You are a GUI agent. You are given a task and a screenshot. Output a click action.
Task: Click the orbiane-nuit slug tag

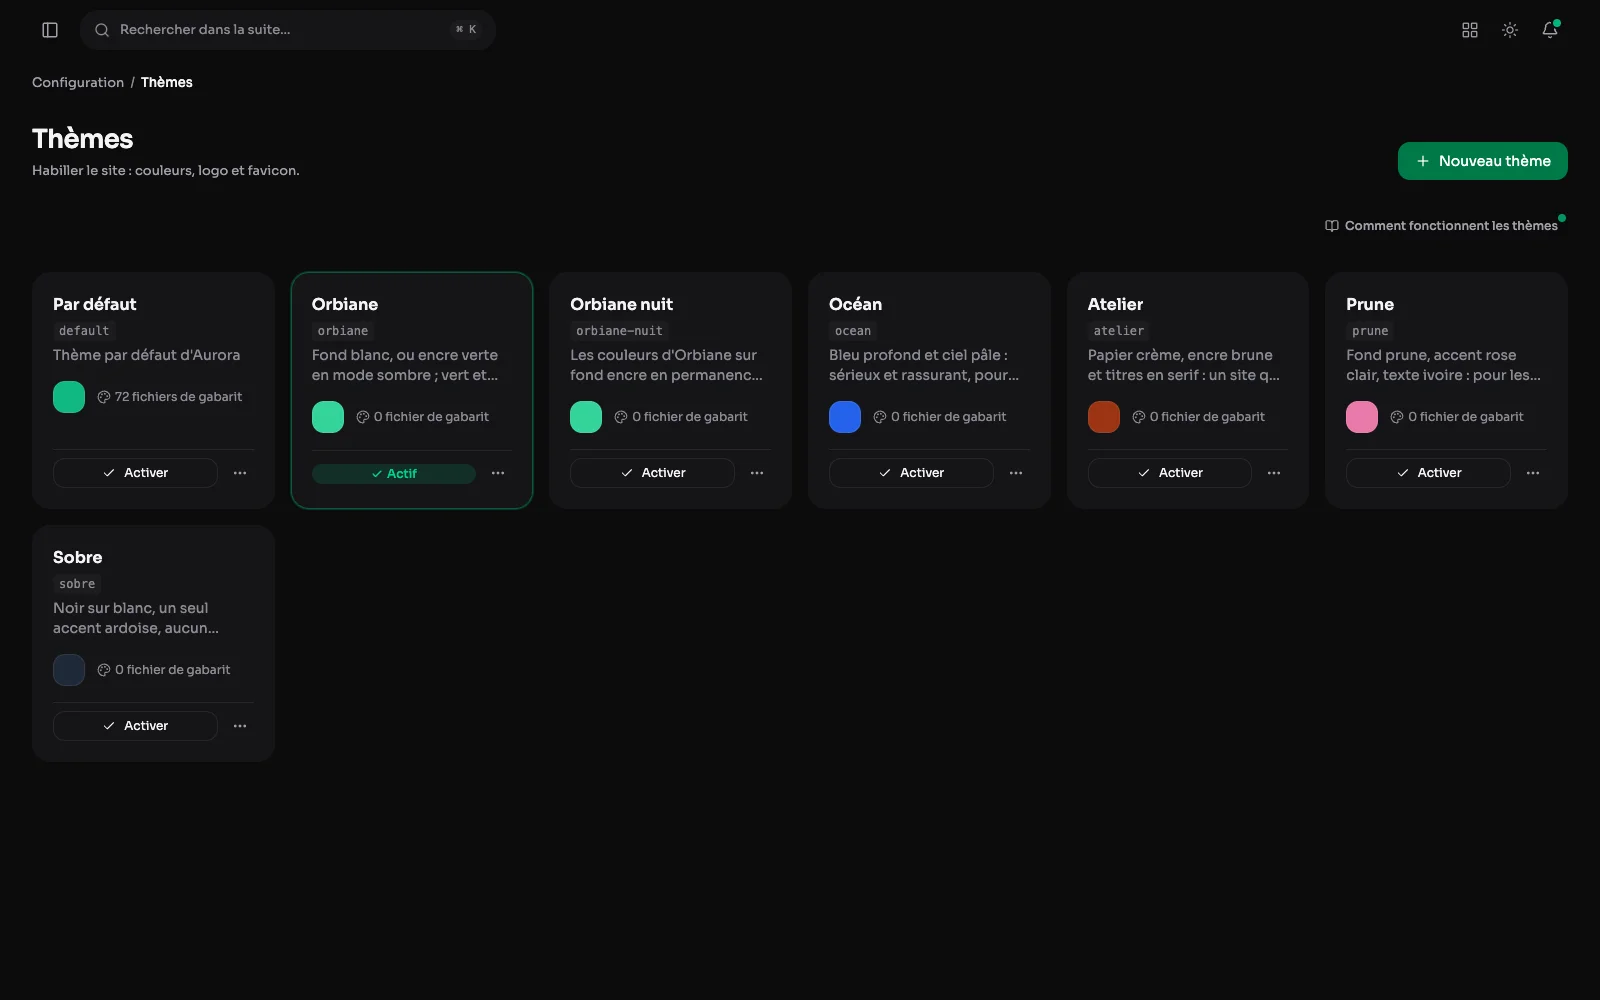tap(620, 331)
